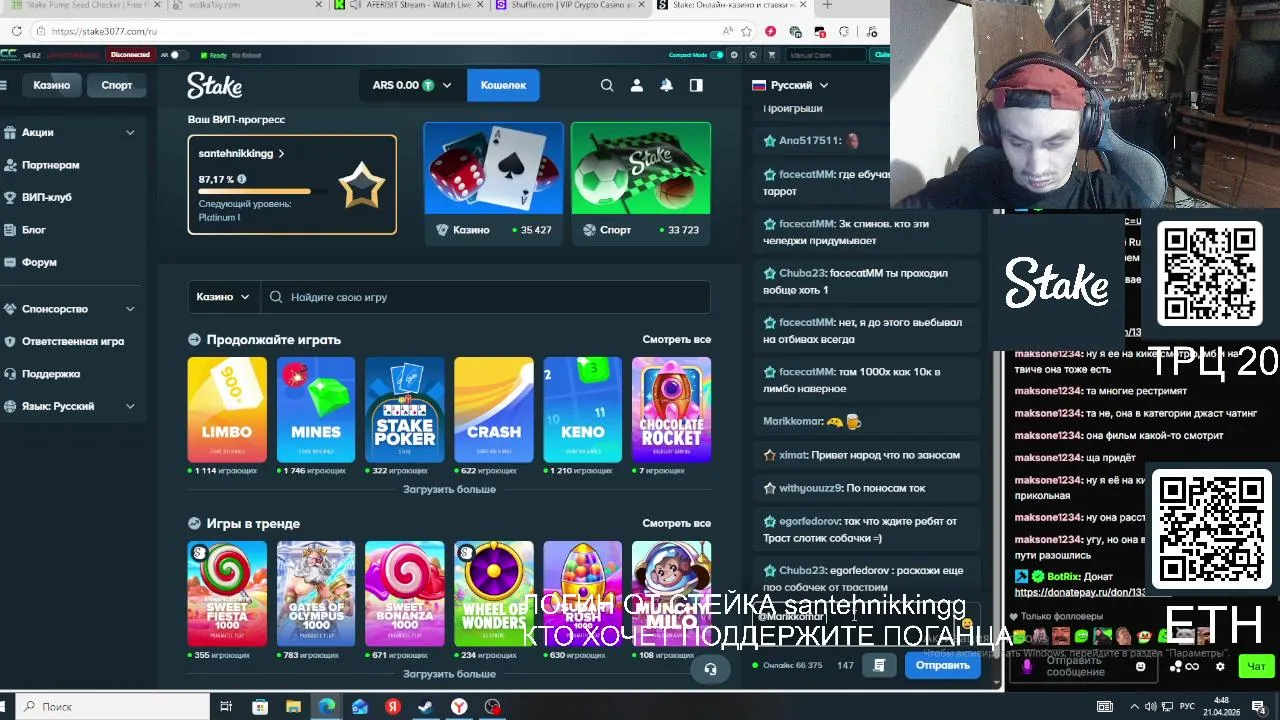1280x720 pixels.
Task: Click the purple microphone icon in stream chat
Action: click(1027, 666)
